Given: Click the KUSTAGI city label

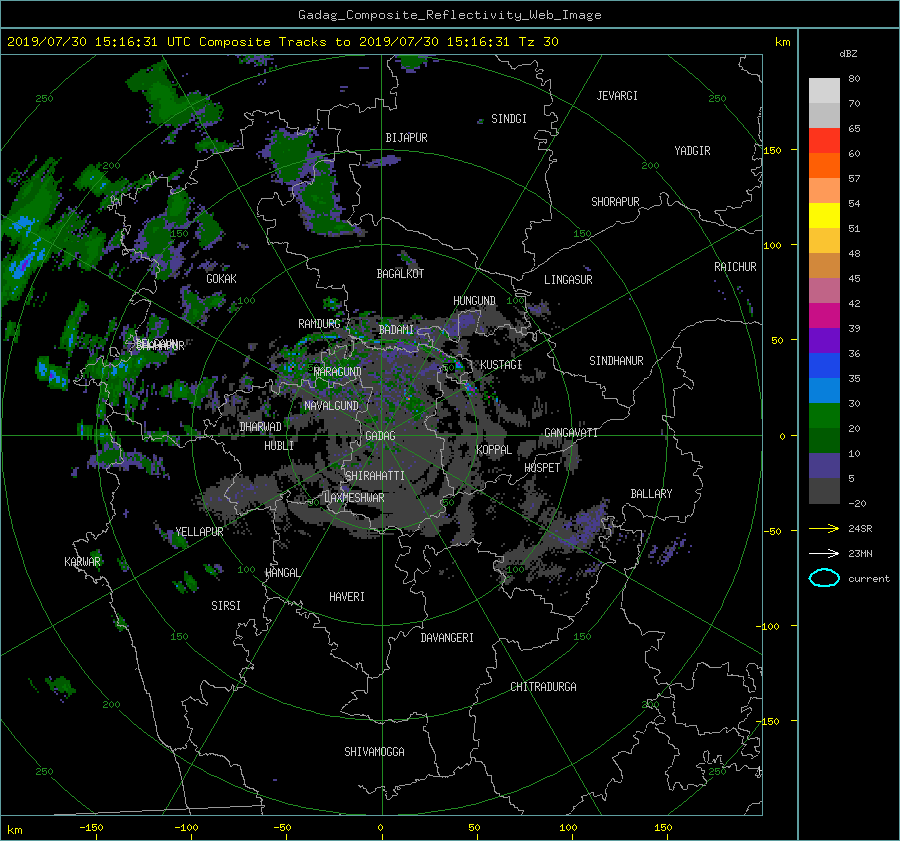Looking at the screenshot, I should (501, 365).
